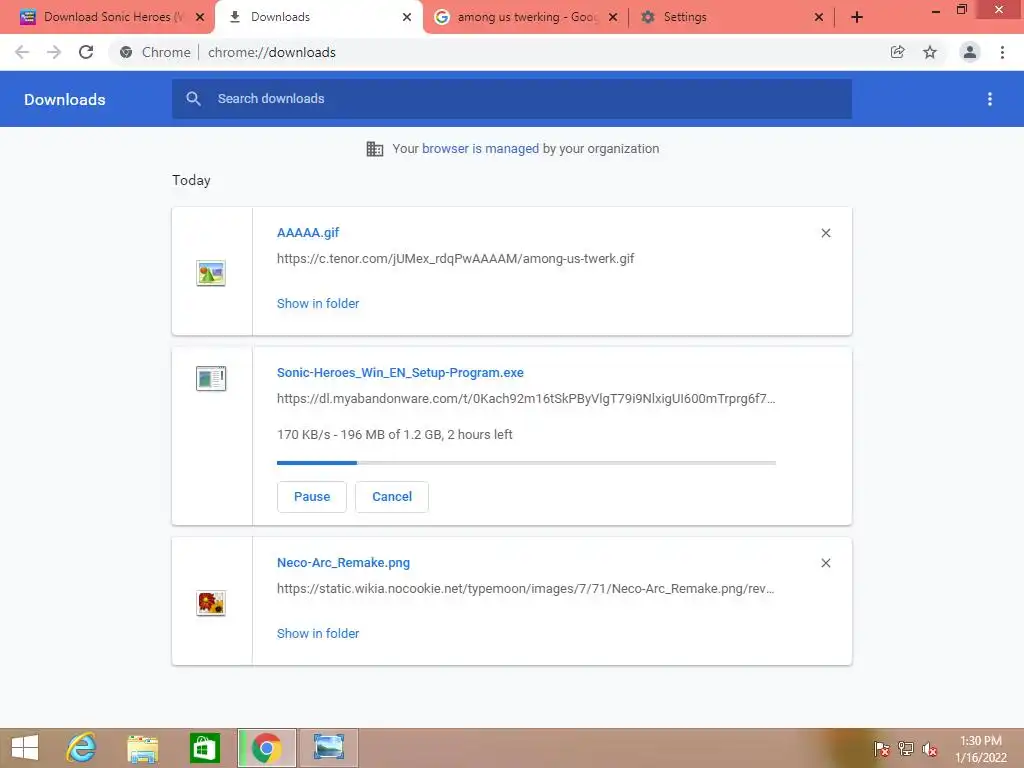
Task: Click the network tray icon
Action: tap(906, 748)
